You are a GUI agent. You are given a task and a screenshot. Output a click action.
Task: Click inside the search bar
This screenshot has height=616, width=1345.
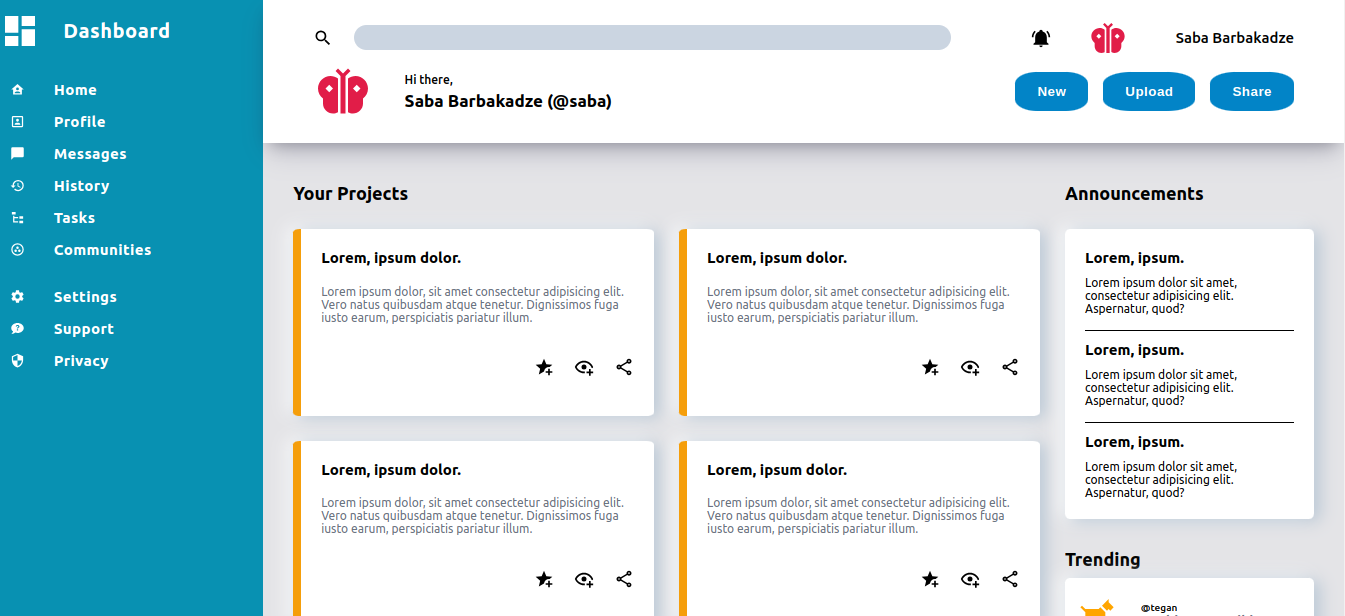pos(652,37)
